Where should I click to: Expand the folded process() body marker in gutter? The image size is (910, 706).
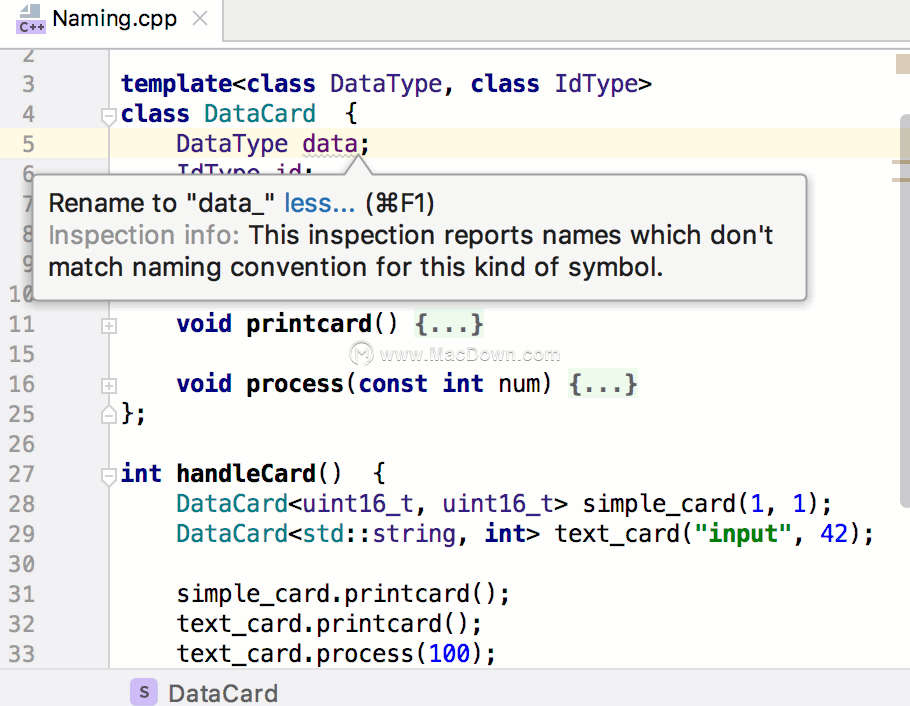[x=109, y=386]
